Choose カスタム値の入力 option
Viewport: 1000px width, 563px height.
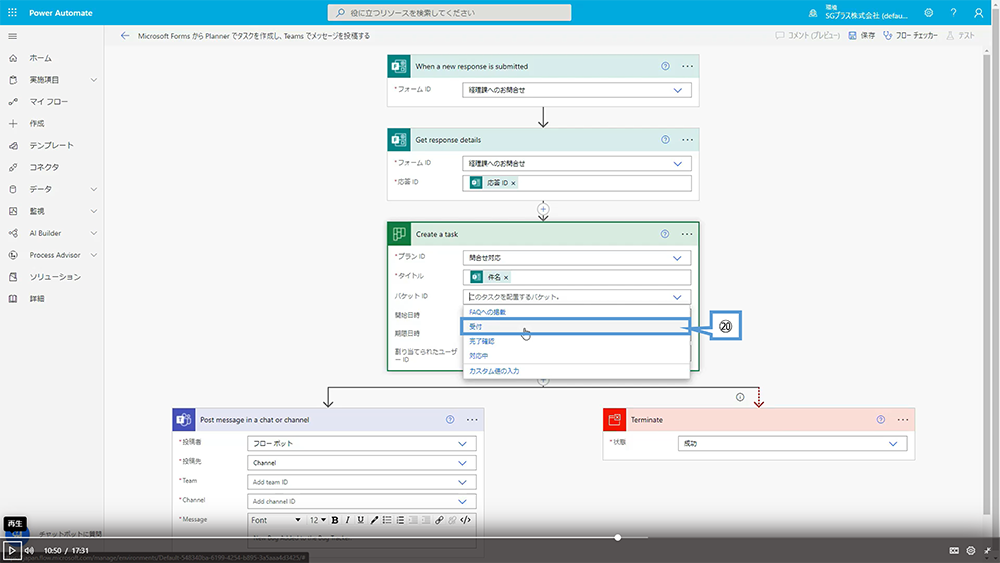point(577,371)
